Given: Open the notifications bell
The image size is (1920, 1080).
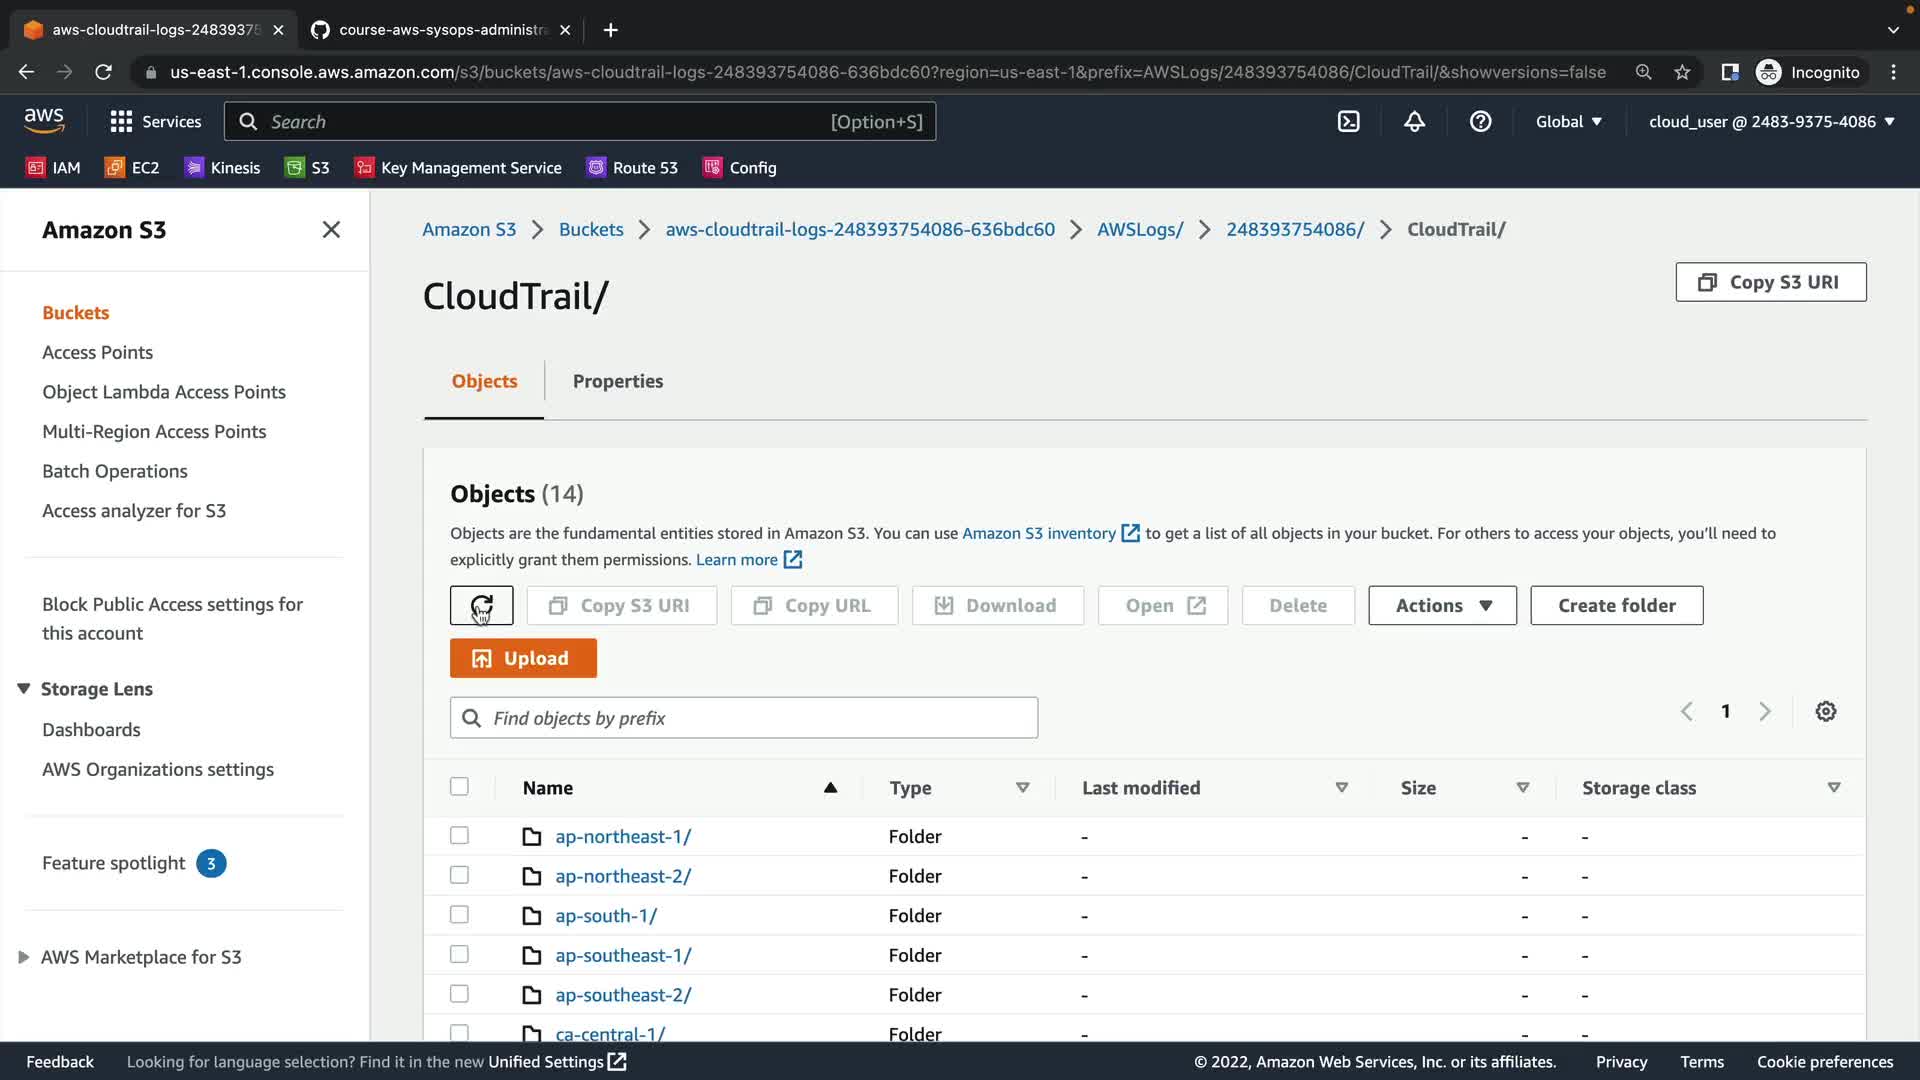Looking at the screenshot, I should tap(1414, 122).
